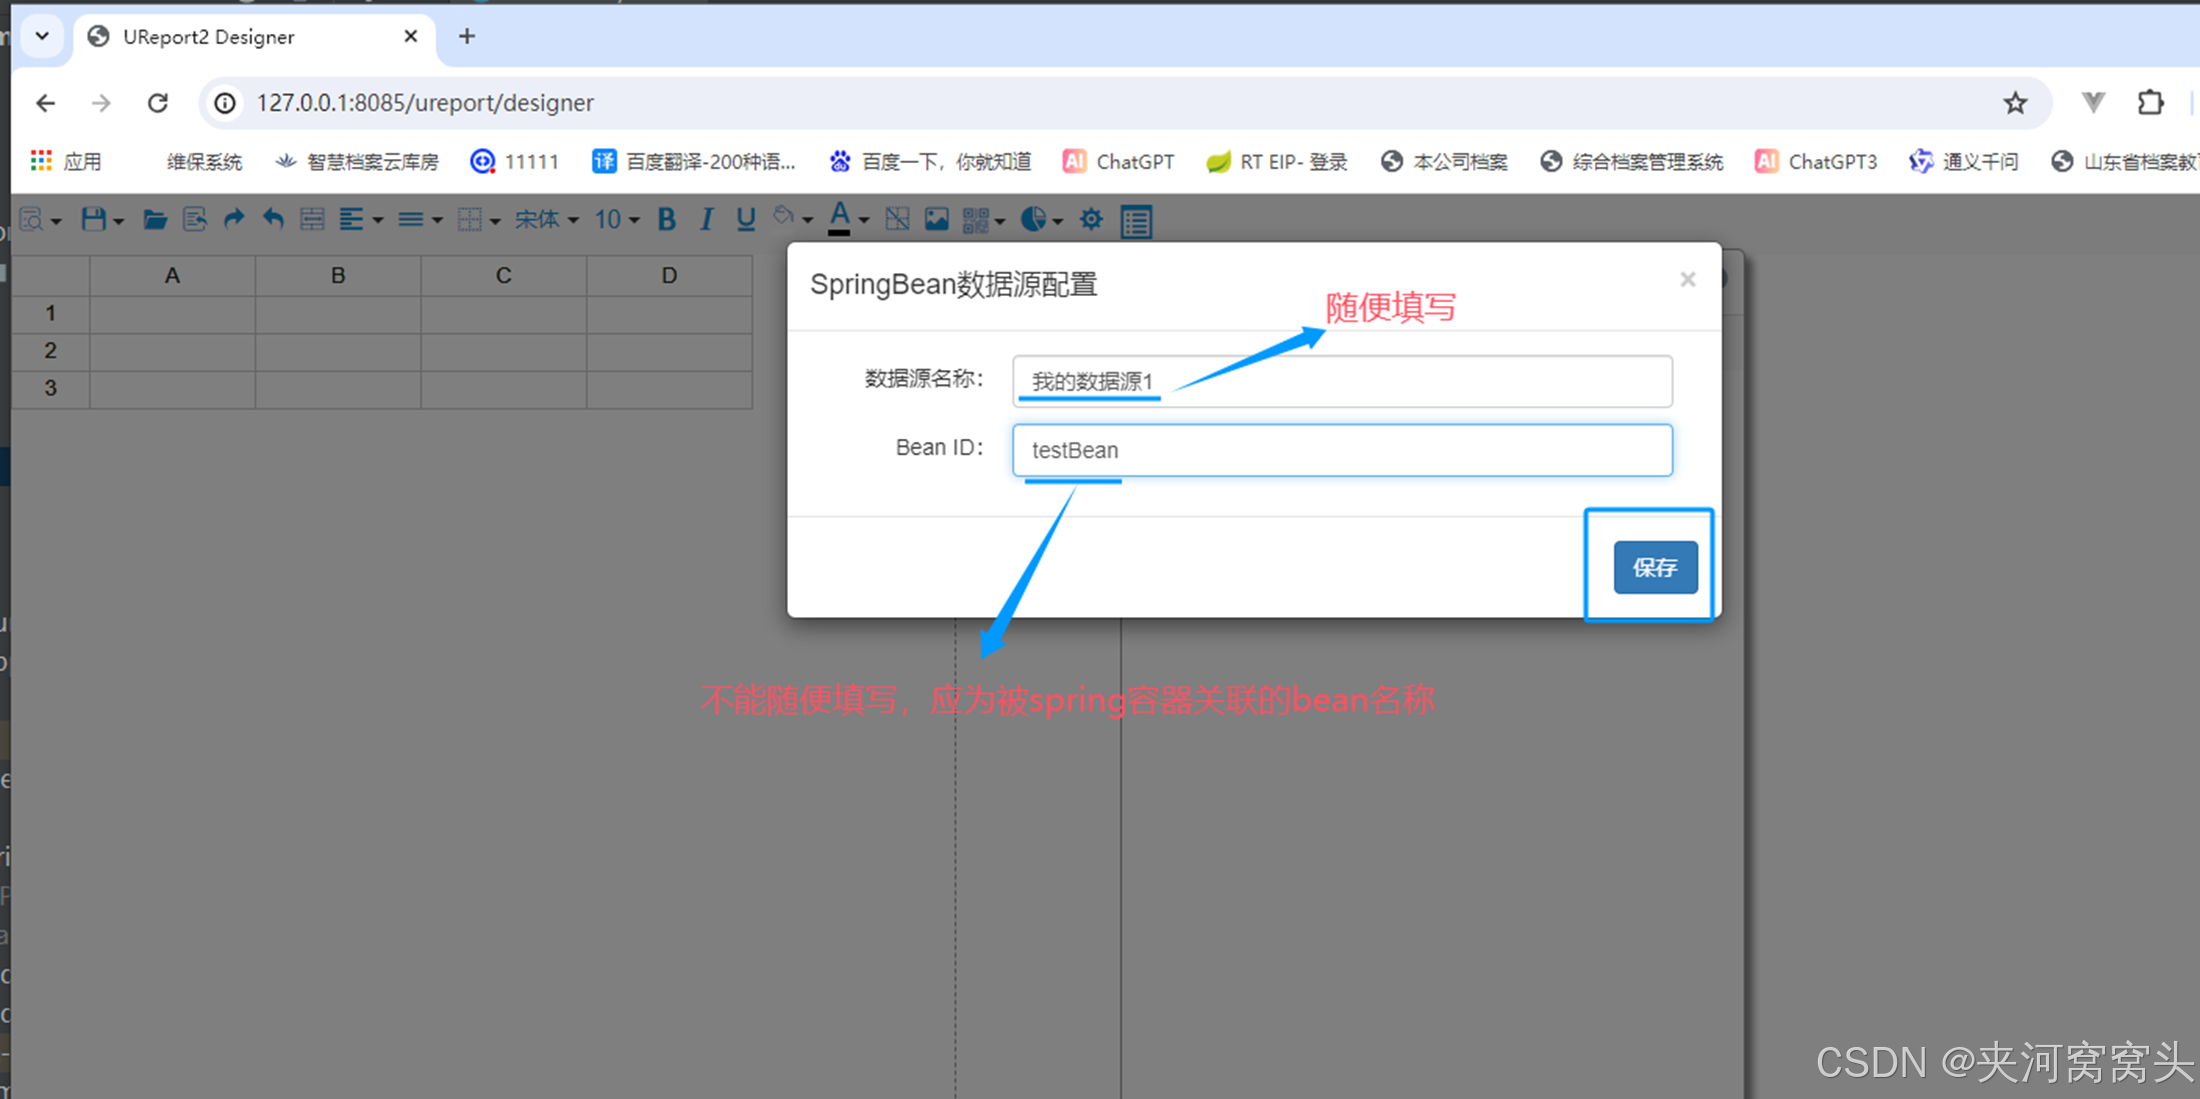Expand the save button dropdown arrow
The width and height of the screenshot is (2200, 1099).
(x=119, y=221)
